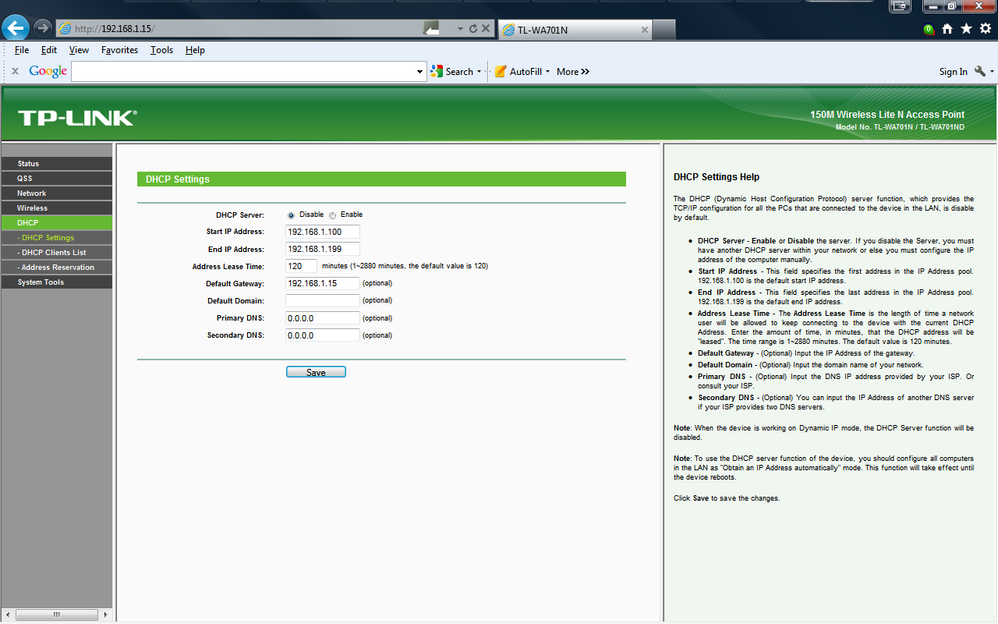This screenshot has height=624, width=998.
Task: Click the End IP Address field
Action: [322, 249]
